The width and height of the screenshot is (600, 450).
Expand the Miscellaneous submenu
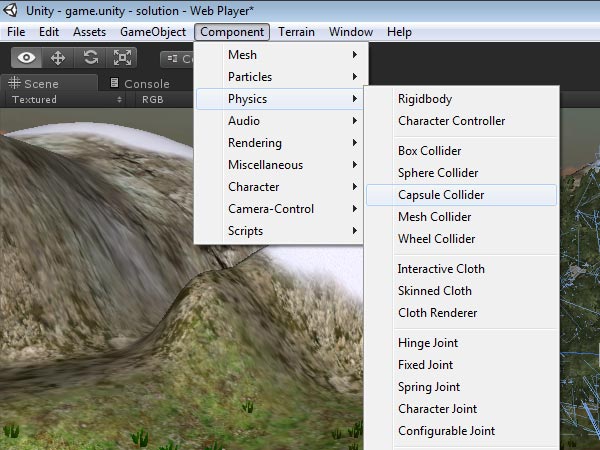[279, 165]
